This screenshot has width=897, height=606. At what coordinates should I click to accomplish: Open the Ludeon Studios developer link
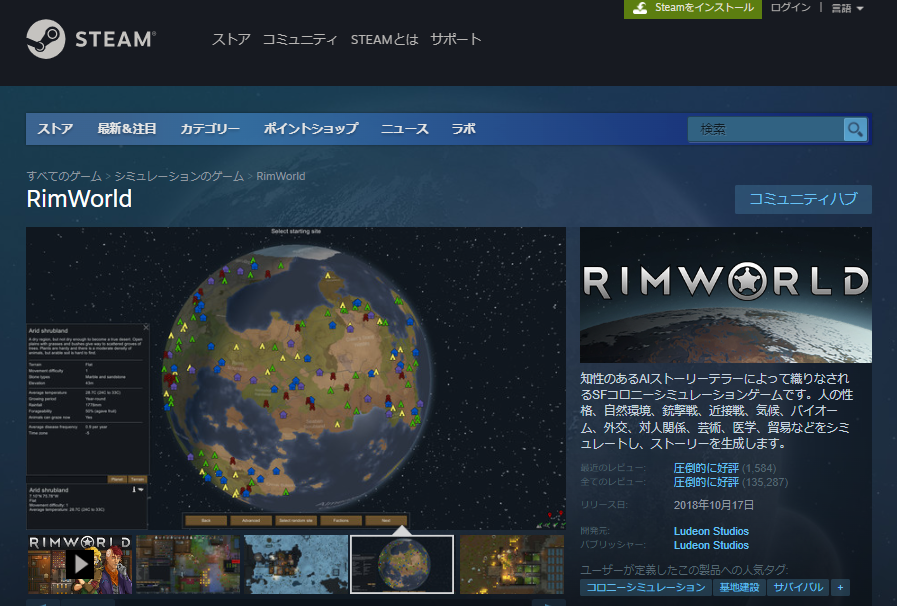711,531
